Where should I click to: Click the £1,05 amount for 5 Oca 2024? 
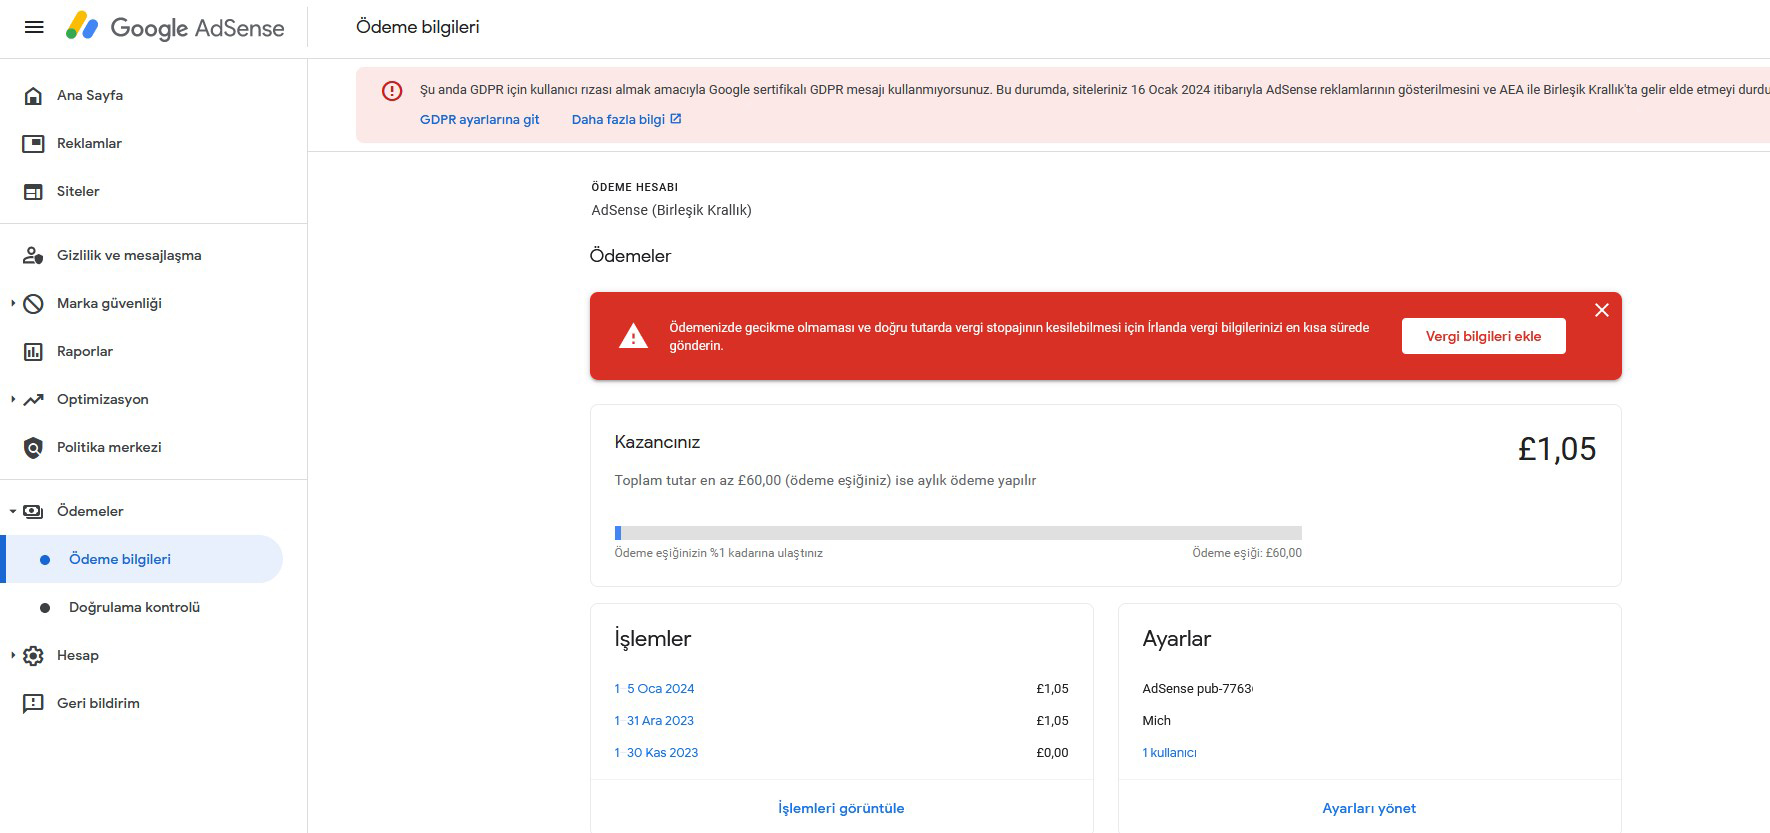(1052, 689)
